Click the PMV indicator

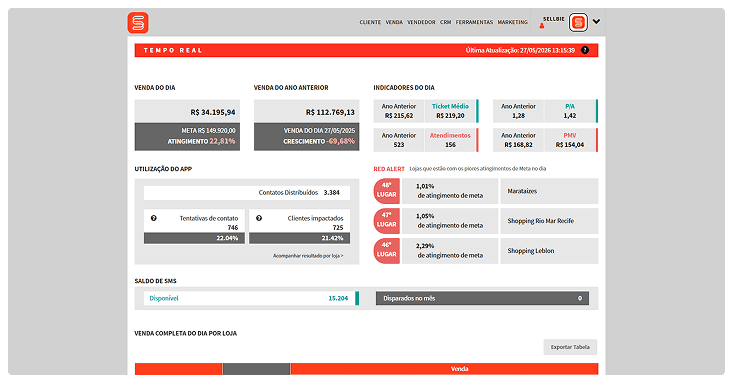tap(570, 140)
